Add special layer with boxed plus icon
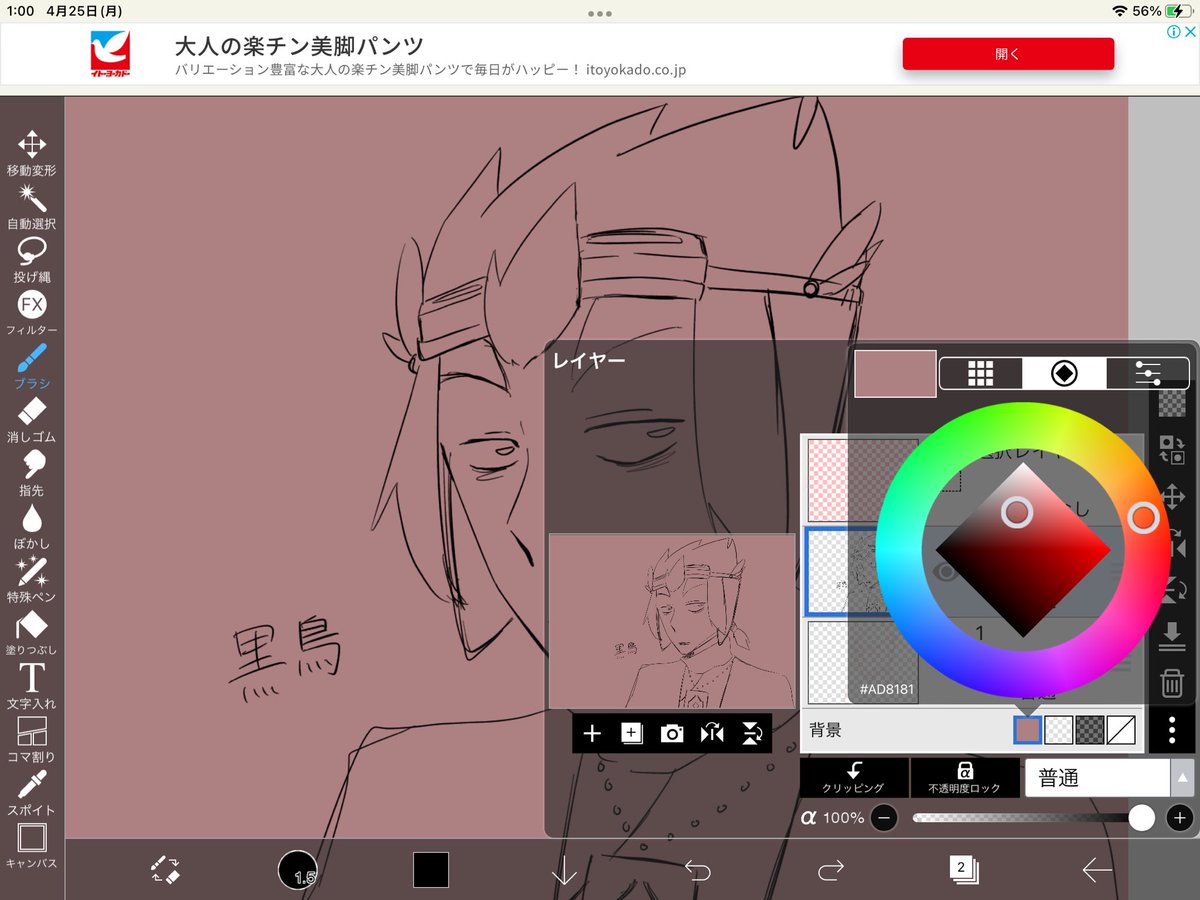Screen dimensions: 1200x900 [x=631, y=733]
